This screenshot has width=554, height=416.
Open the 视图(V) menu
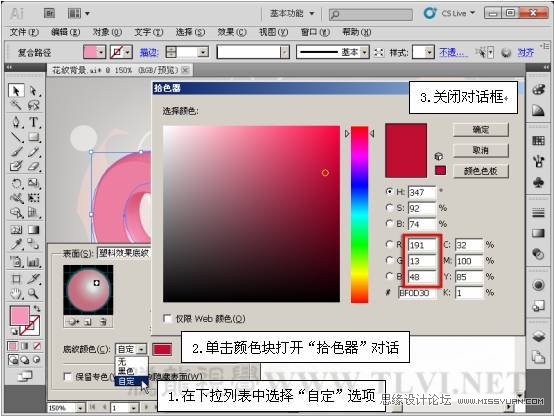tap(273, 32)
